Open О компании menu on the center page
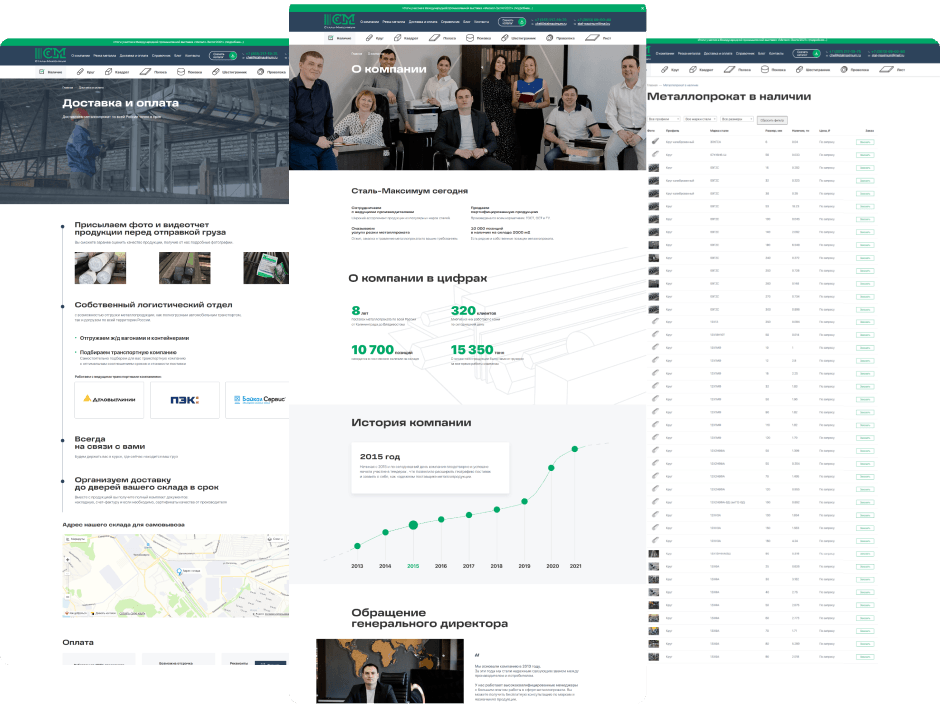The image size is (940, 704). tap(369, 22)
